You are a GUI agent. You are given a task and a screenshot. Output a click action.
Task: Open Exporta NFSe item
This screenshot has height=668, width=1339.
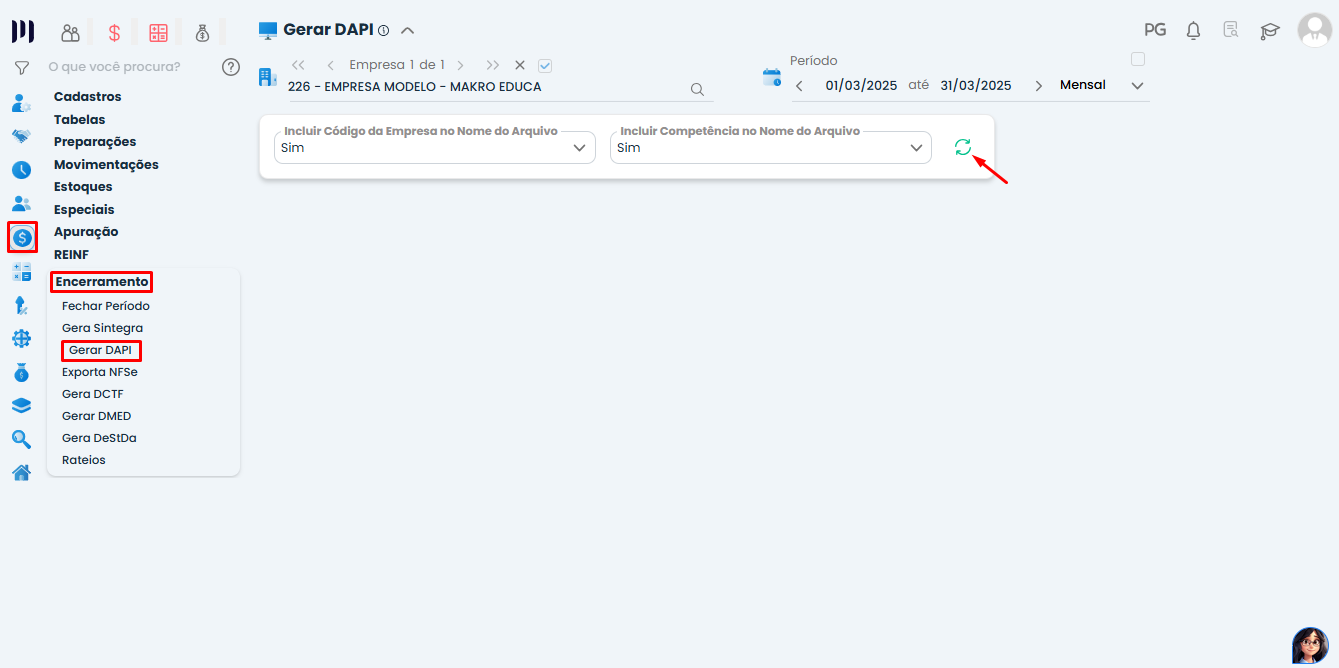point(100,372)
